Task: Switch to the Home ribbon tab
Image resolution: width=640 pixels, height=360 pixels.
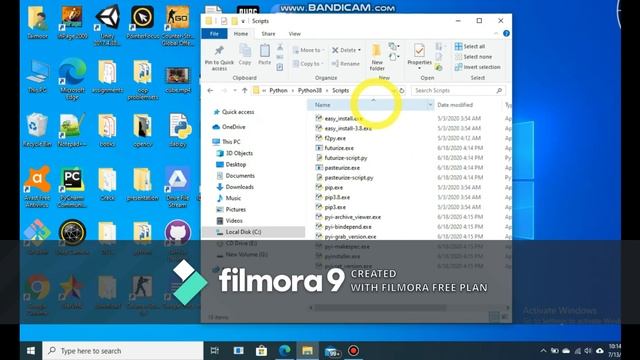Action: [241, 34]
